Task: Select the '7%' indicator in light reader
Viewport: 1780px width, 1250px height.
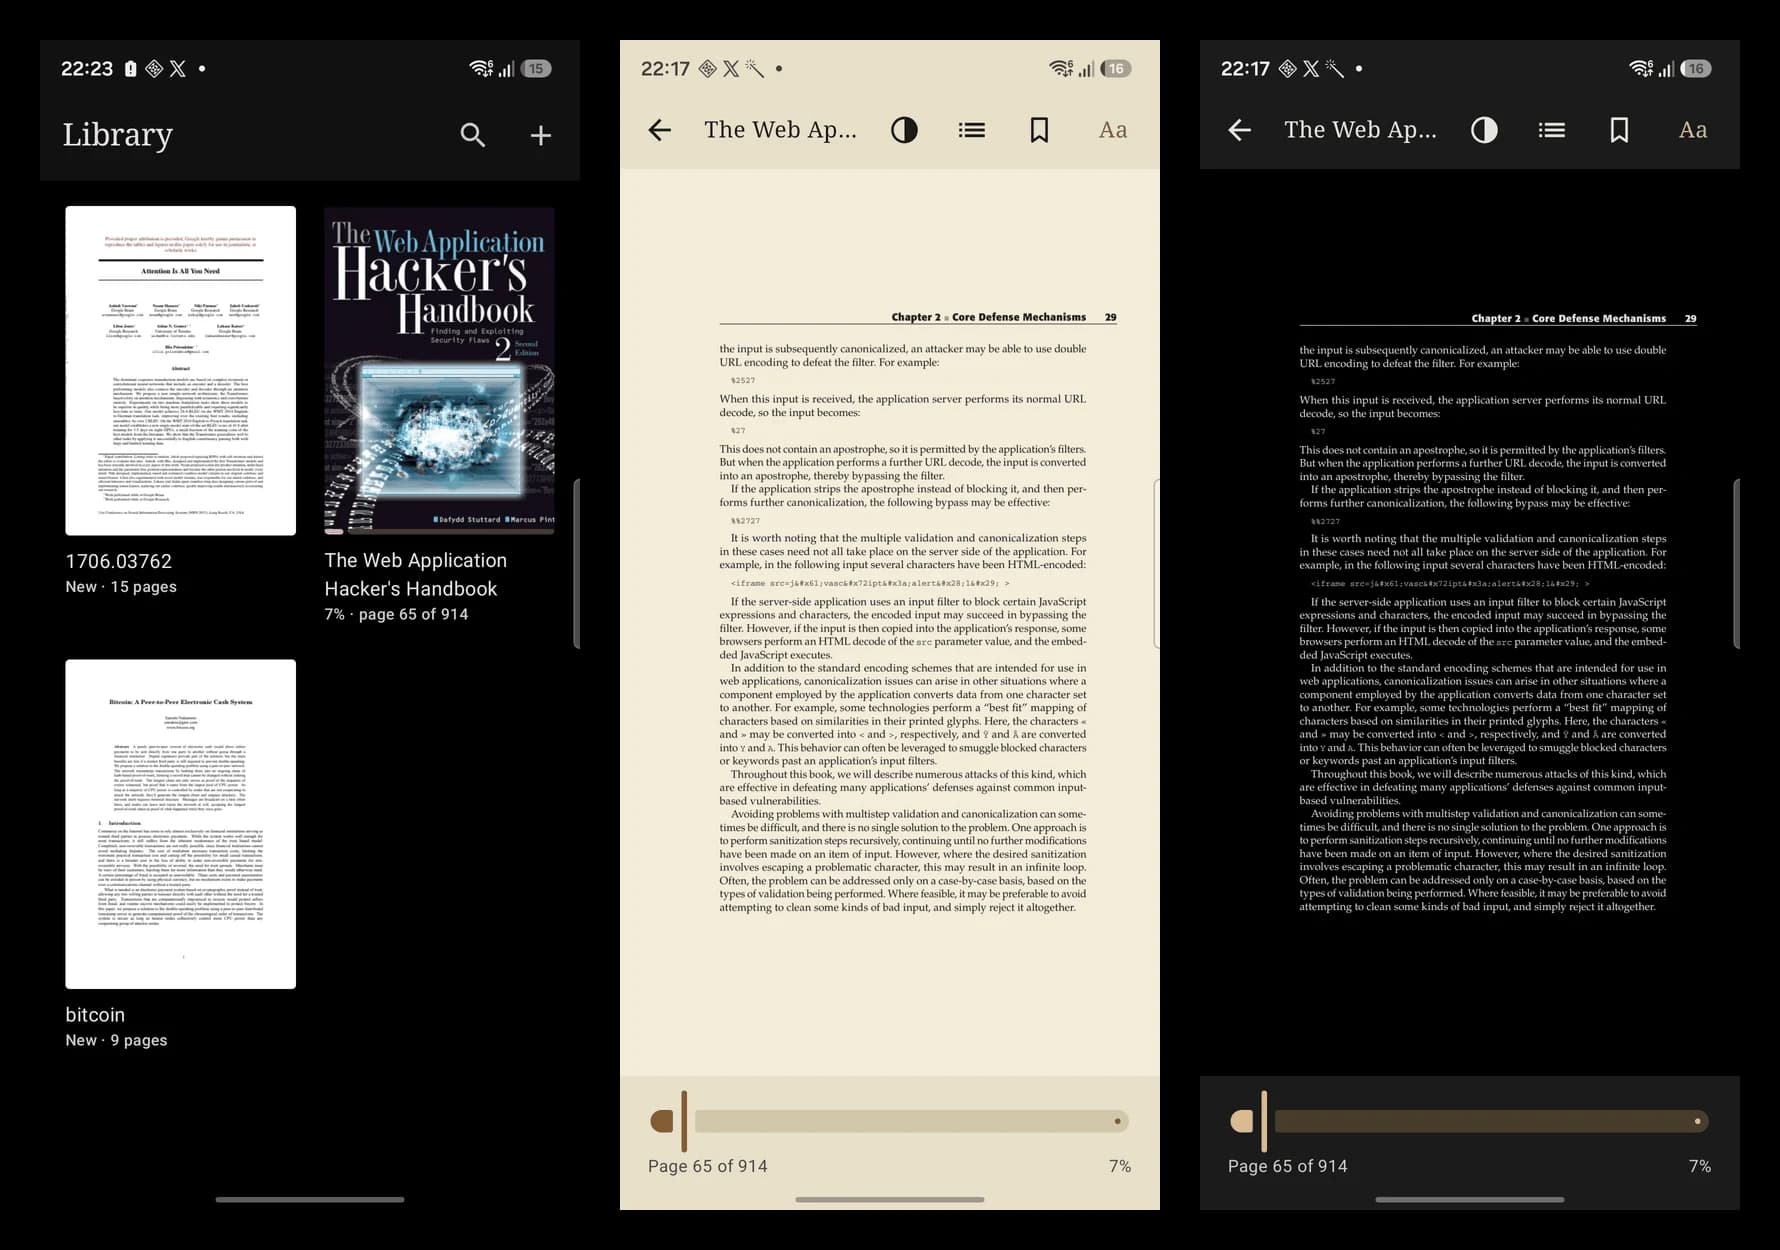Action: click(1120, 1166)
